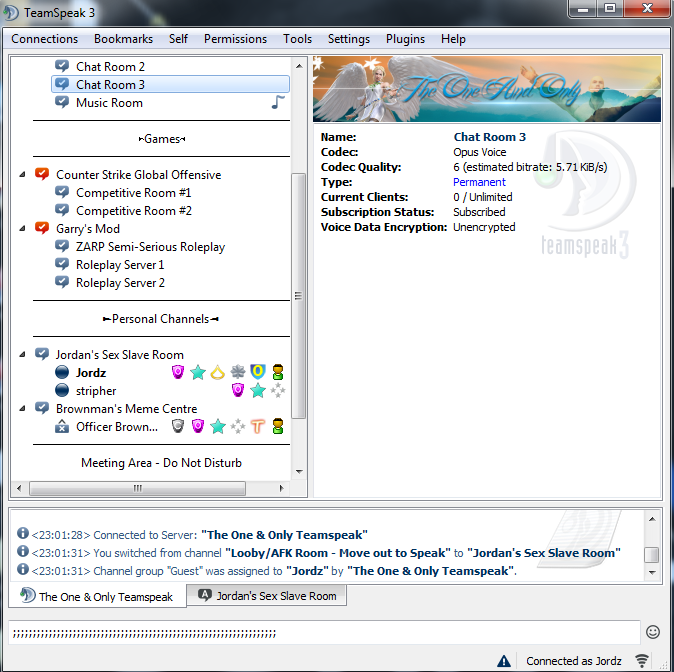Open the Tools menu
674x672 pixels.
click(x=297, y=39)
